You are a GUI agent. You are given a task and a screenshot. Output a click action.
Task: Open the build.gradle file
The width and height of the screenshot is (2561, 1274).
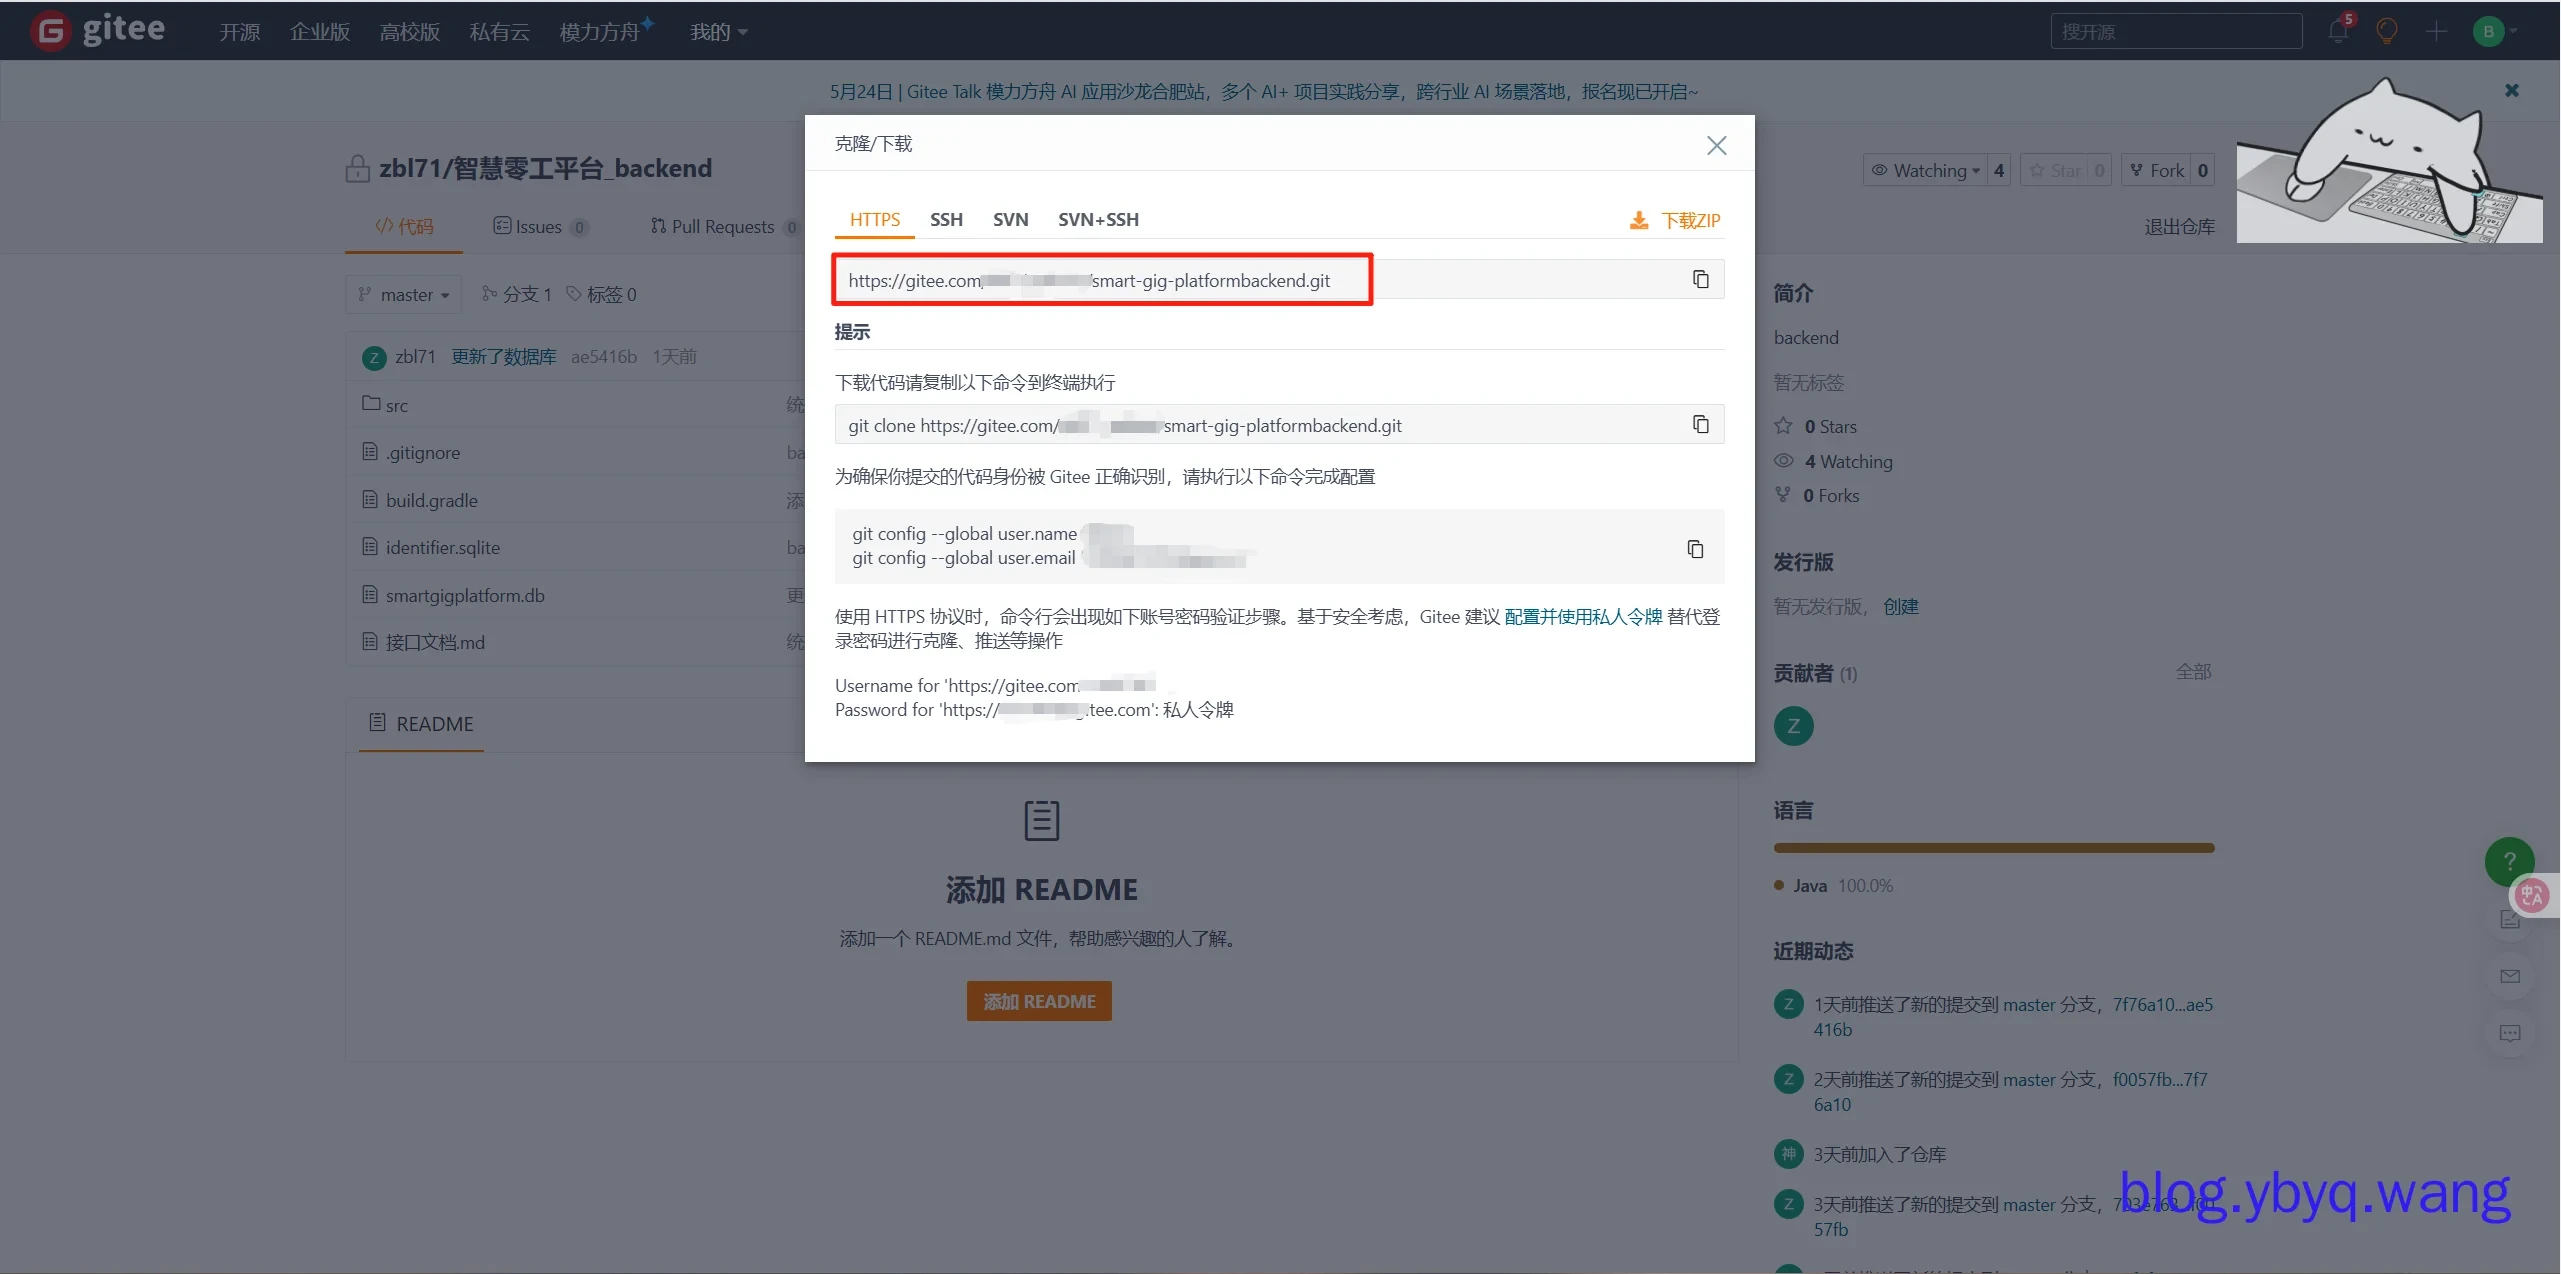point(432,500)
